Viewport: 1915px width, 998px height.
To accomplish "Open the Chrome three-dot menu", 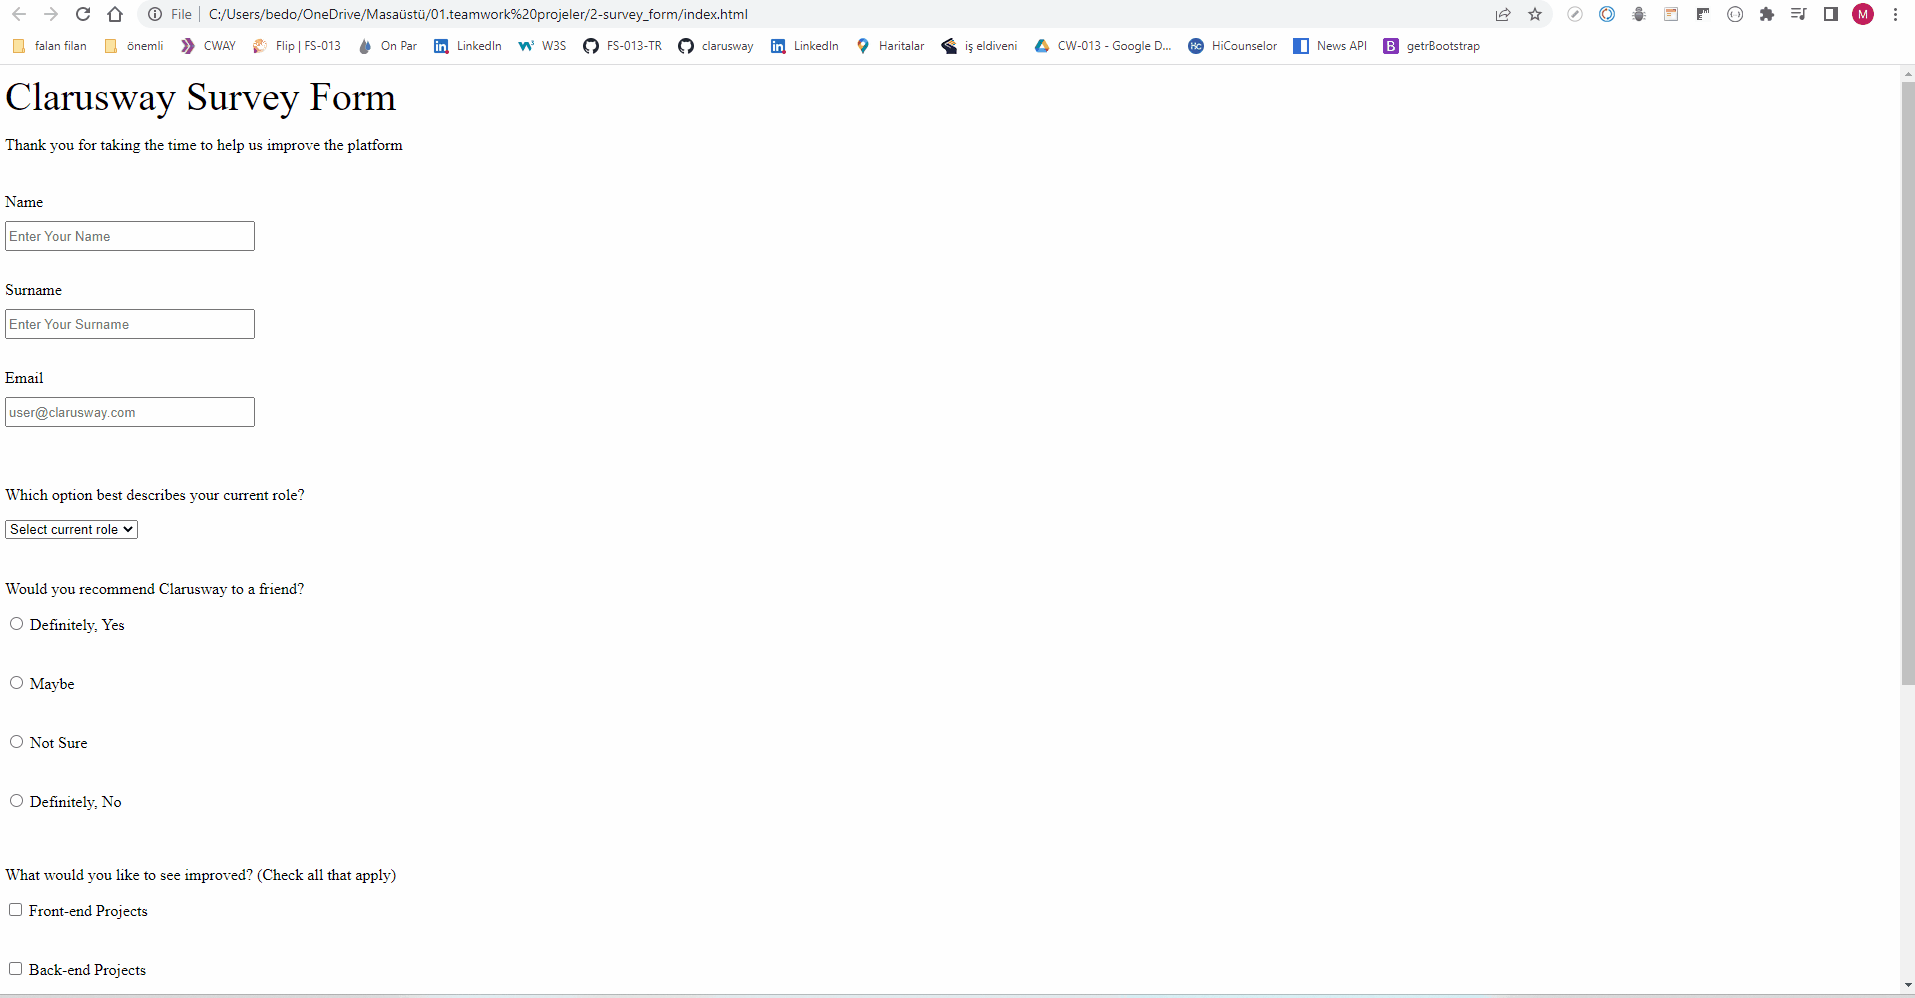I will point(1895,14).
